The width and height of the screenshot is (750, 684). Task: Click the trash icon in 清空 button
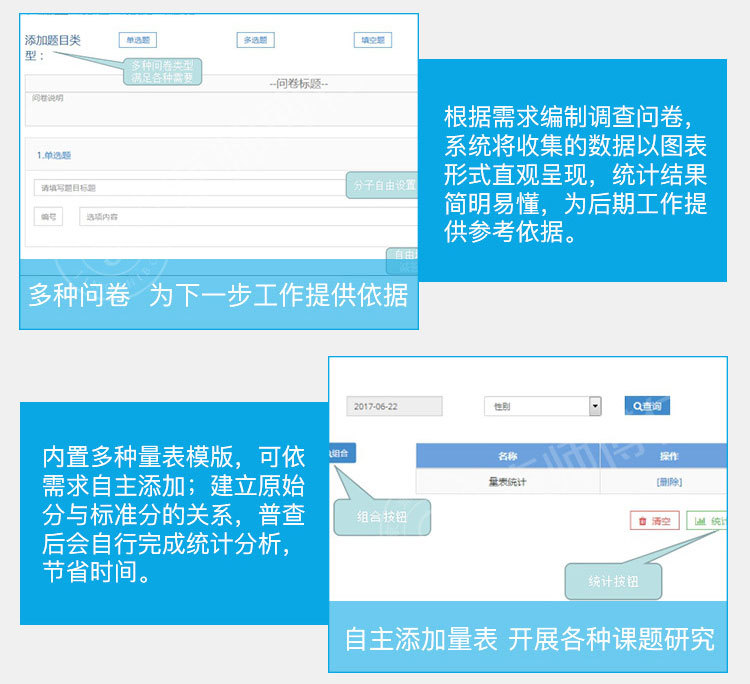click(642, 521)
